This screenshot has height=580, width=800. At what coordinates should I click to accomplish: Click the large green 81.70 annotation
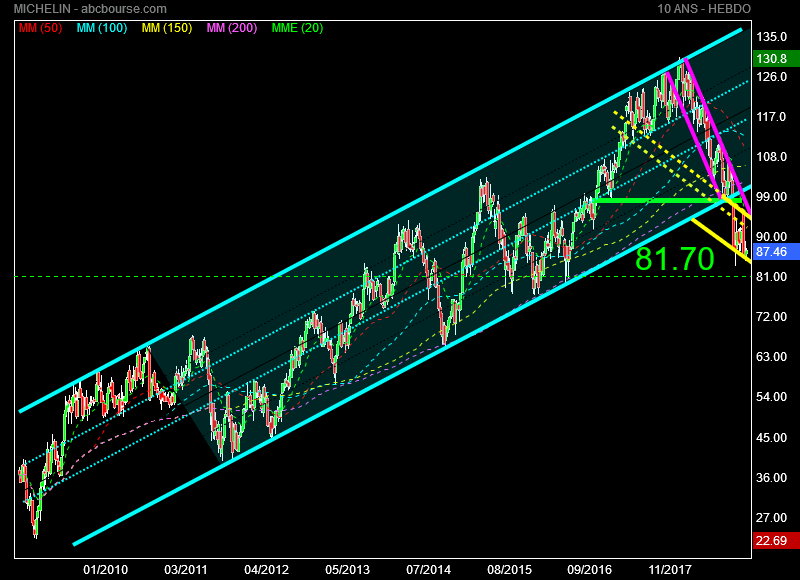(674, 259)
